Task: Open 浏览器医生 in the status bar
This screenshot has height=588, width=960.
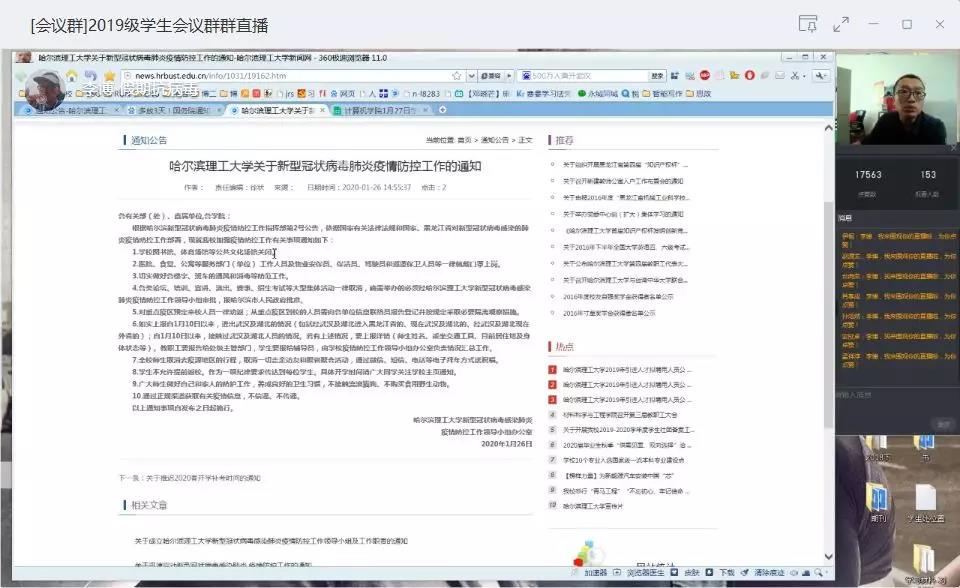Action: click(645, 573)
